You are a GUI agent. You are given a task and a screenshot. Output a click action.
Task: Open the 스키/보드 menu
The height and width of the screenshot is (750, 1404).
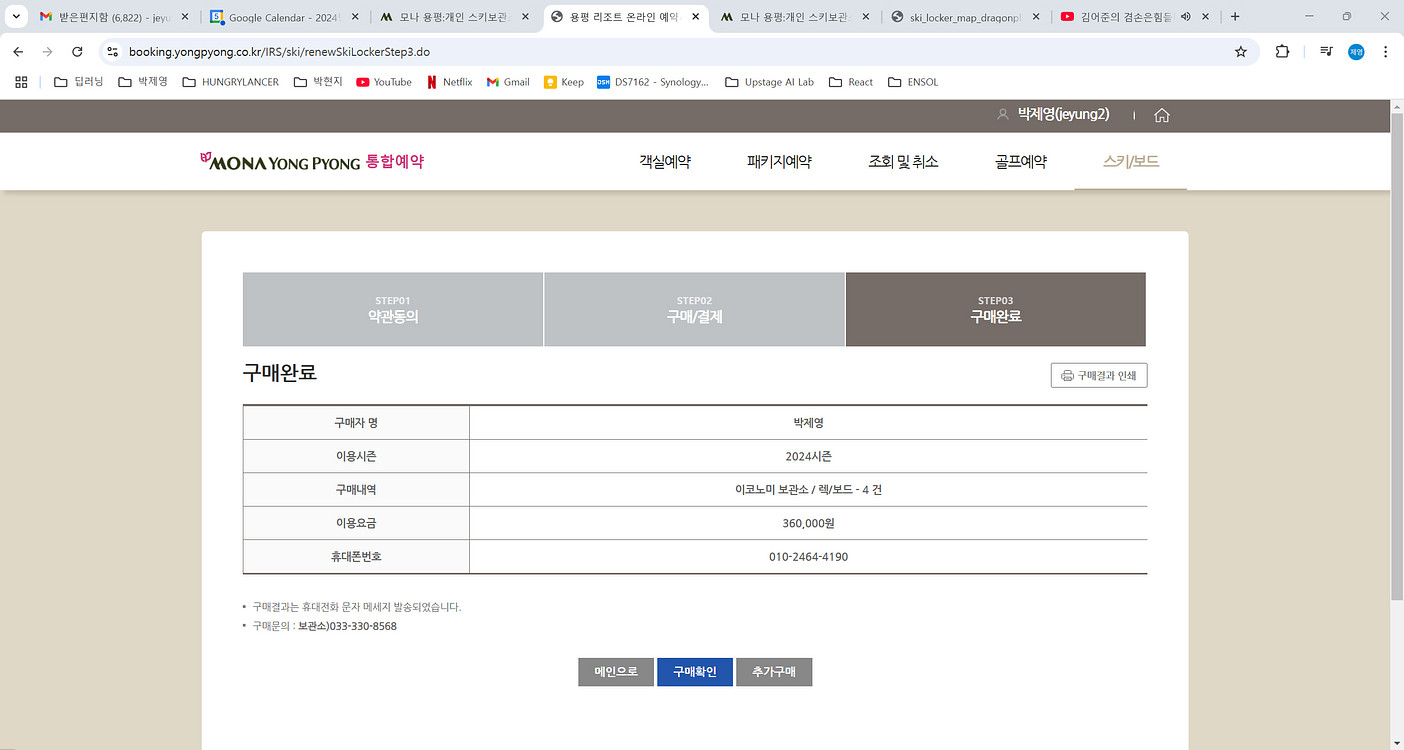tap(1131, 161)
